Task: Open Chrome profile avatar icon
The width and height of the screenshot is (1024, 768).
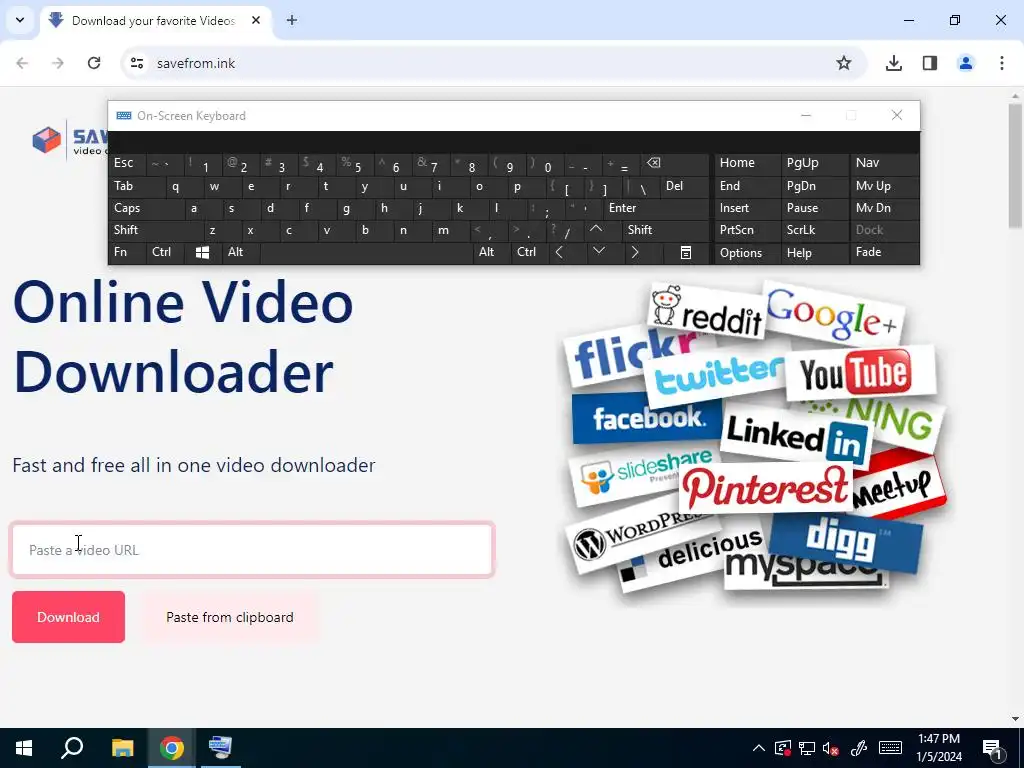Action: point(965,63)
